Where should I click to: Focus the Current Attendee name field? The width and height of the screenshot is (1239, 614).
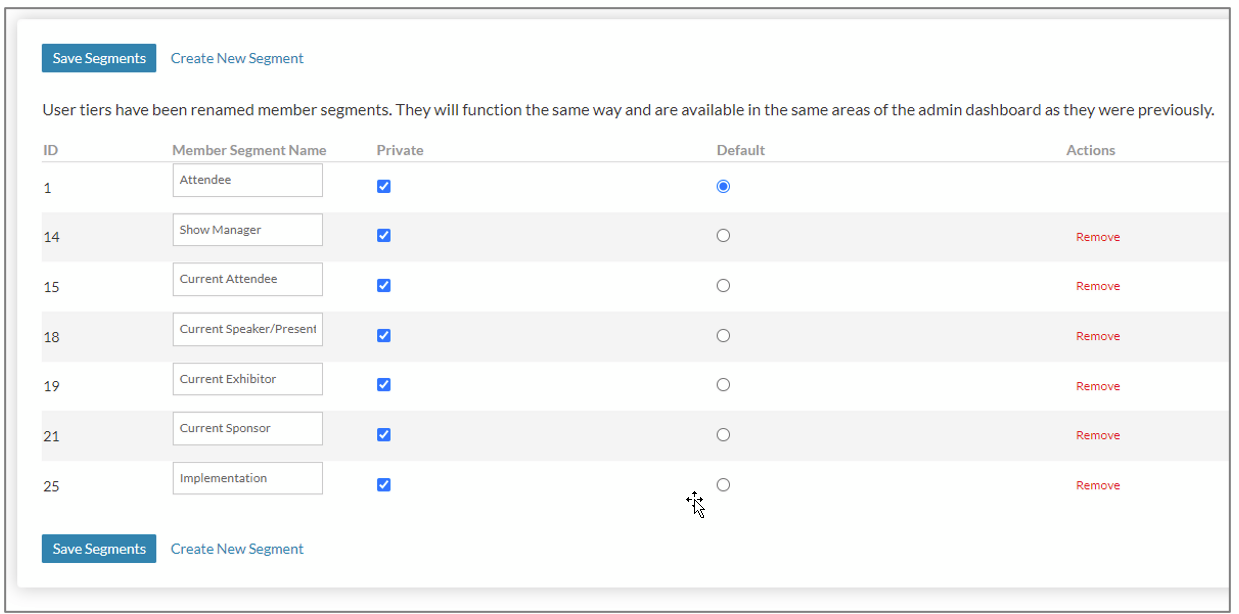pos(247,279)
